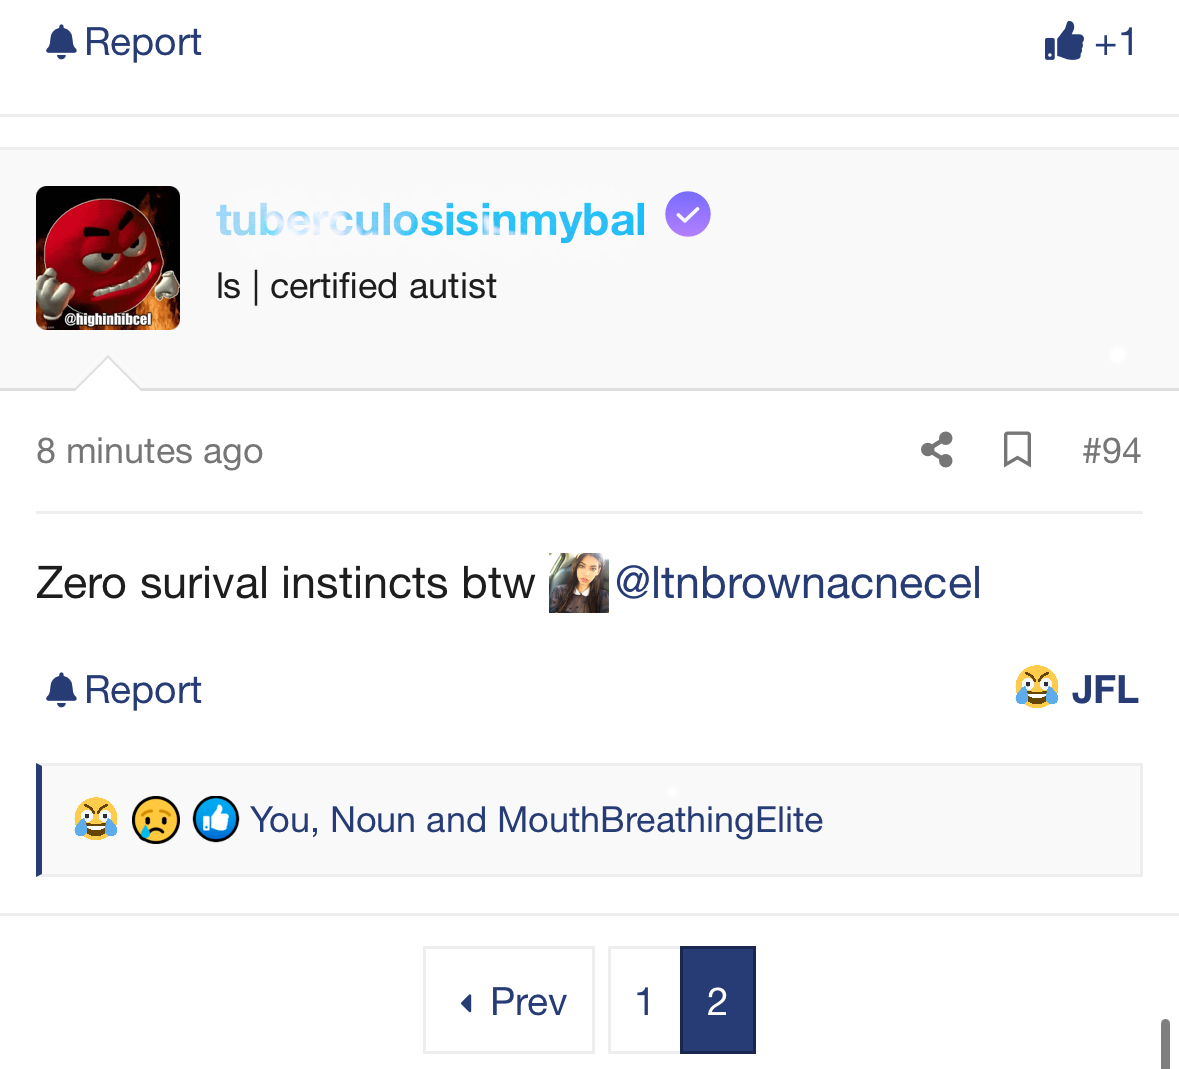
Task: Bookmark post #94
Action: tap(1017, 450)
